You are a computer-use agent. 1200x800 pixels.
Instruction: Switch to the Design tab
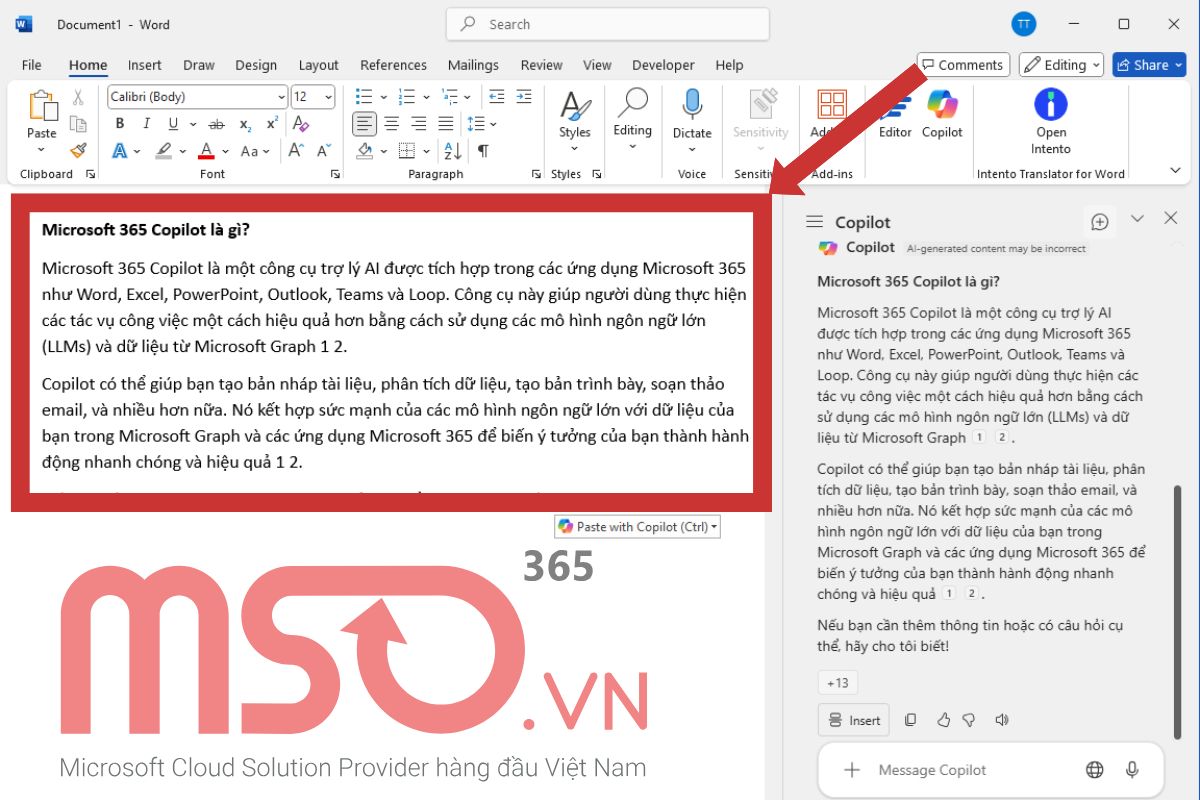[256, 65]
